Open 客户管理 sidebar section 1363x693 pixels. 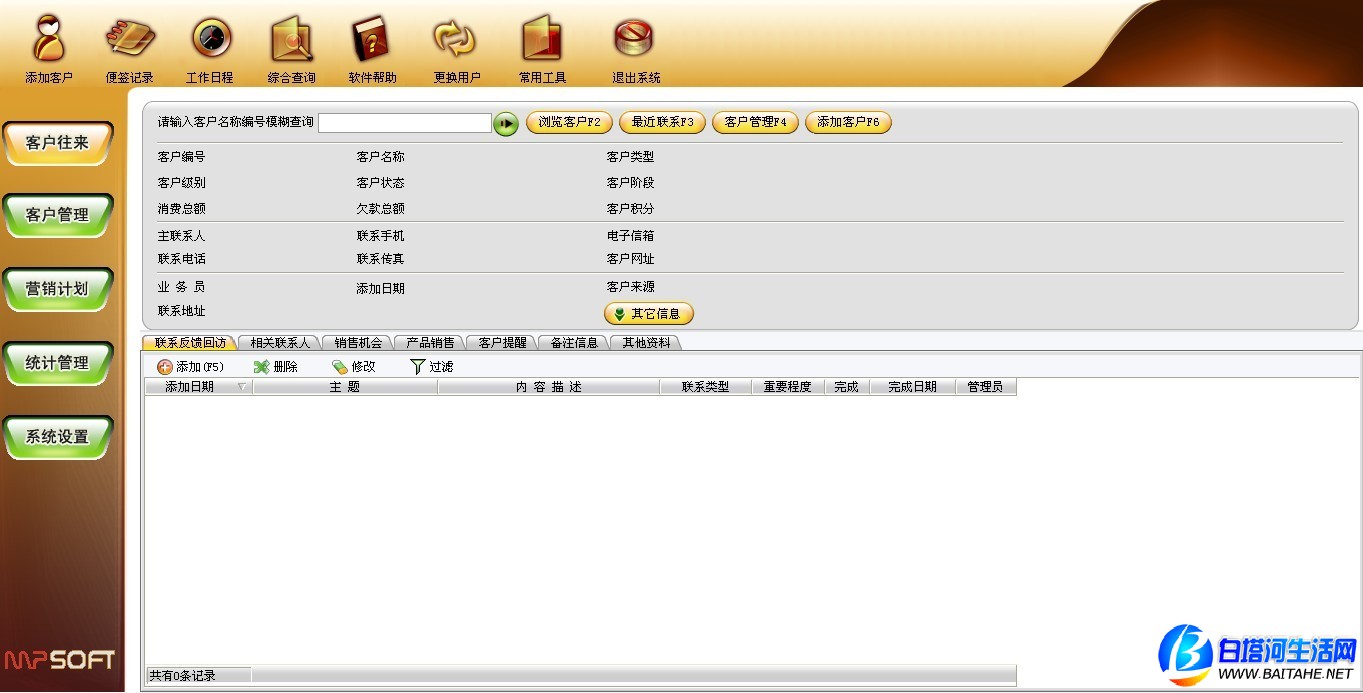pos(58,215)
